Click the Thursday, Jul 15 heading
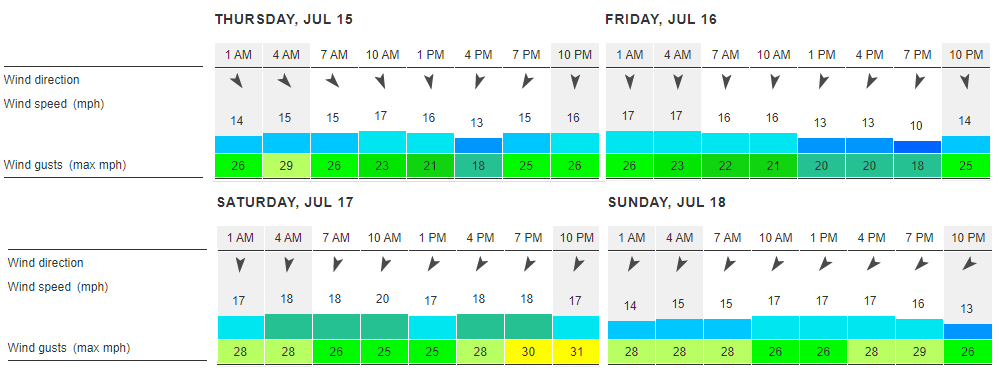The height and width of the screenshot is (371, 999). point(284,20)
